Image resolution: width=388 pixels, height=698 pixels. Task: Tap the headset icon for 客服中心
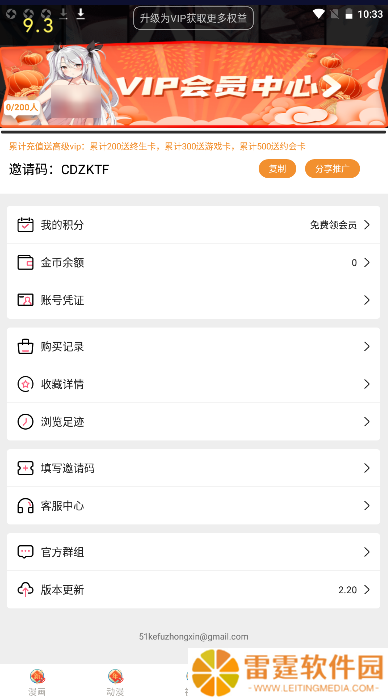tap(25, 506)
